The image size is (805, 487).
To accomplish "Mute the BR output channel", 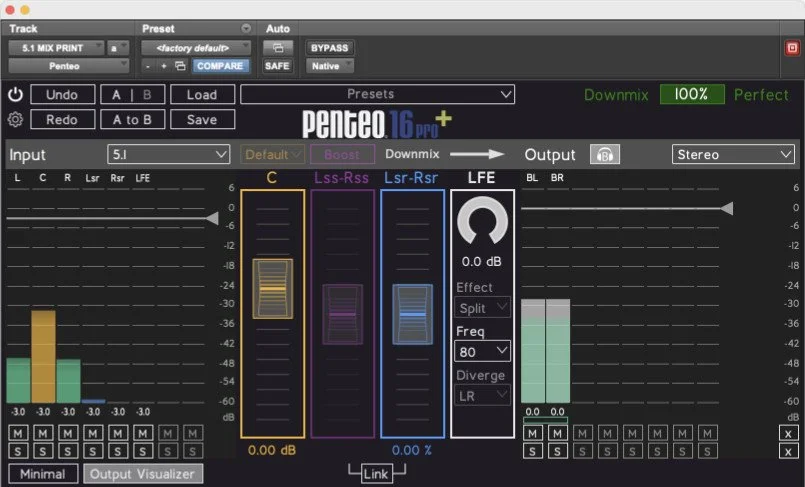I will (558, 434).
